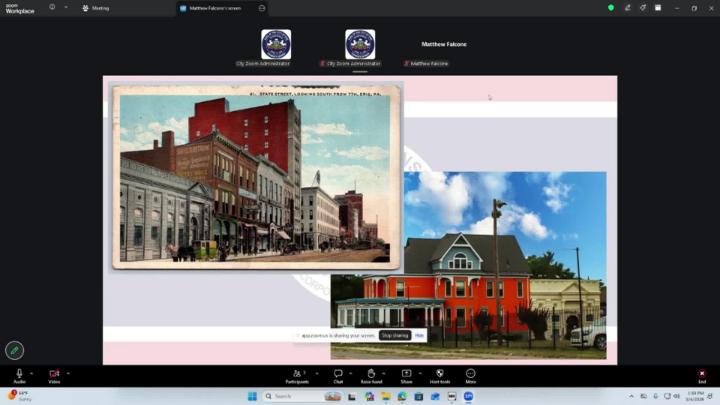The image size is (720, 405).
Task: Open video options arrow beside Video
Action: tap(68, 373)
